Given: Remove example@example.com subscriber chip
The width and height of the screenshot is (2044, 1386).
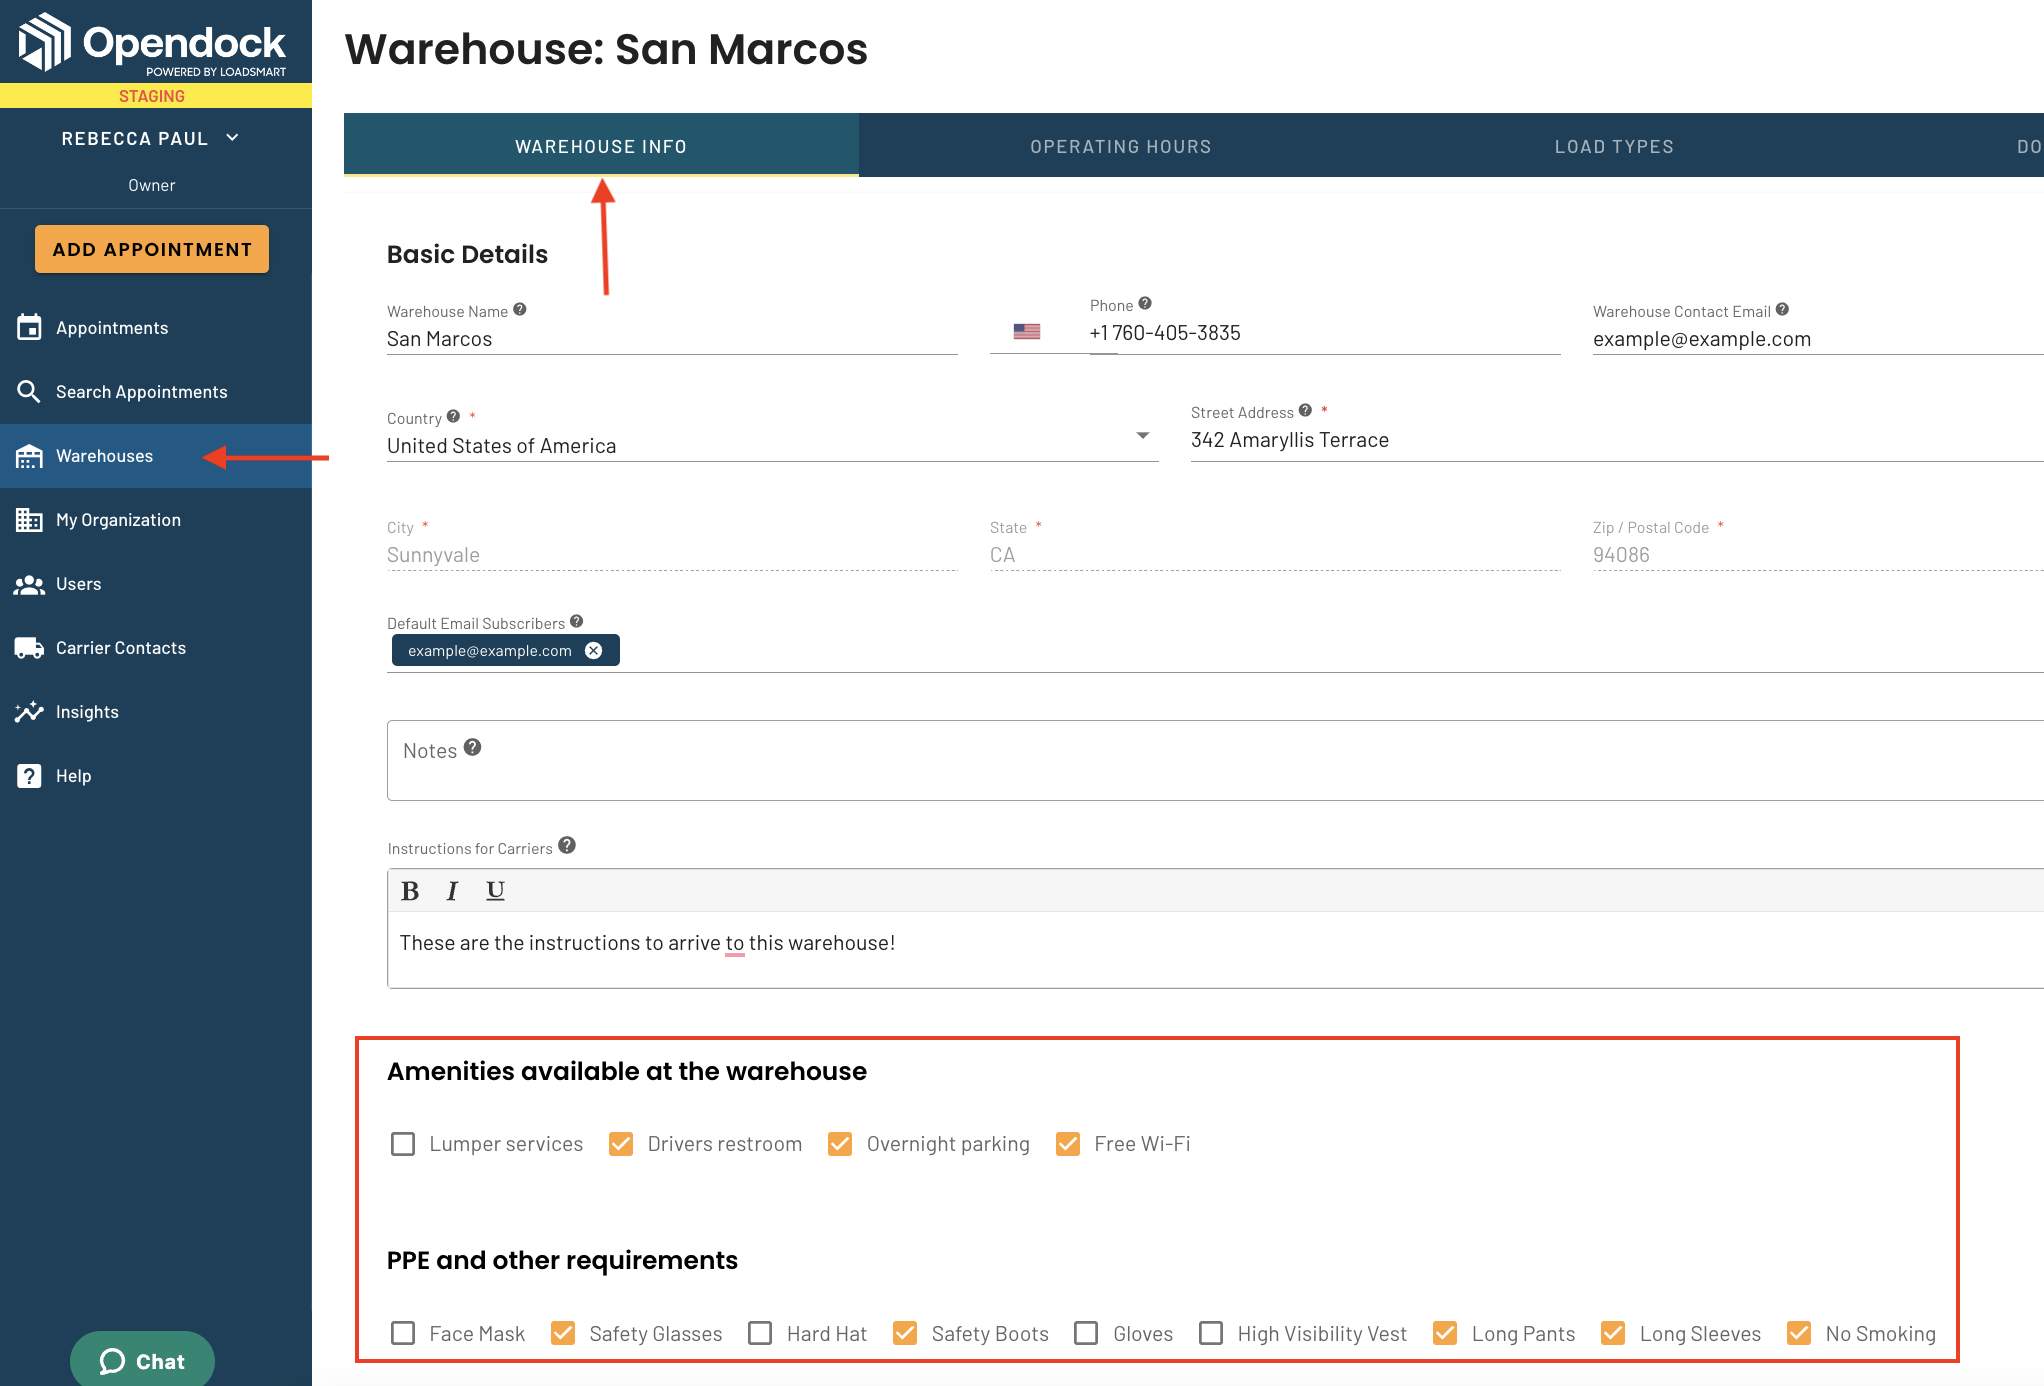Looking at the screenshot, I should (594, 651).
